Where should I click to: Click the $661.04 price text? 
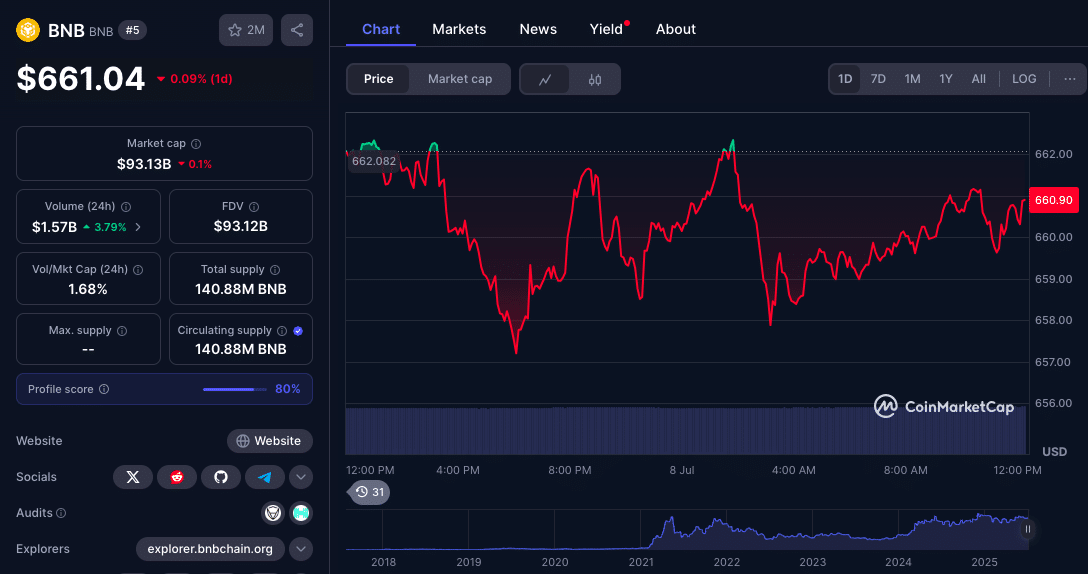click(x=80, y=78)
